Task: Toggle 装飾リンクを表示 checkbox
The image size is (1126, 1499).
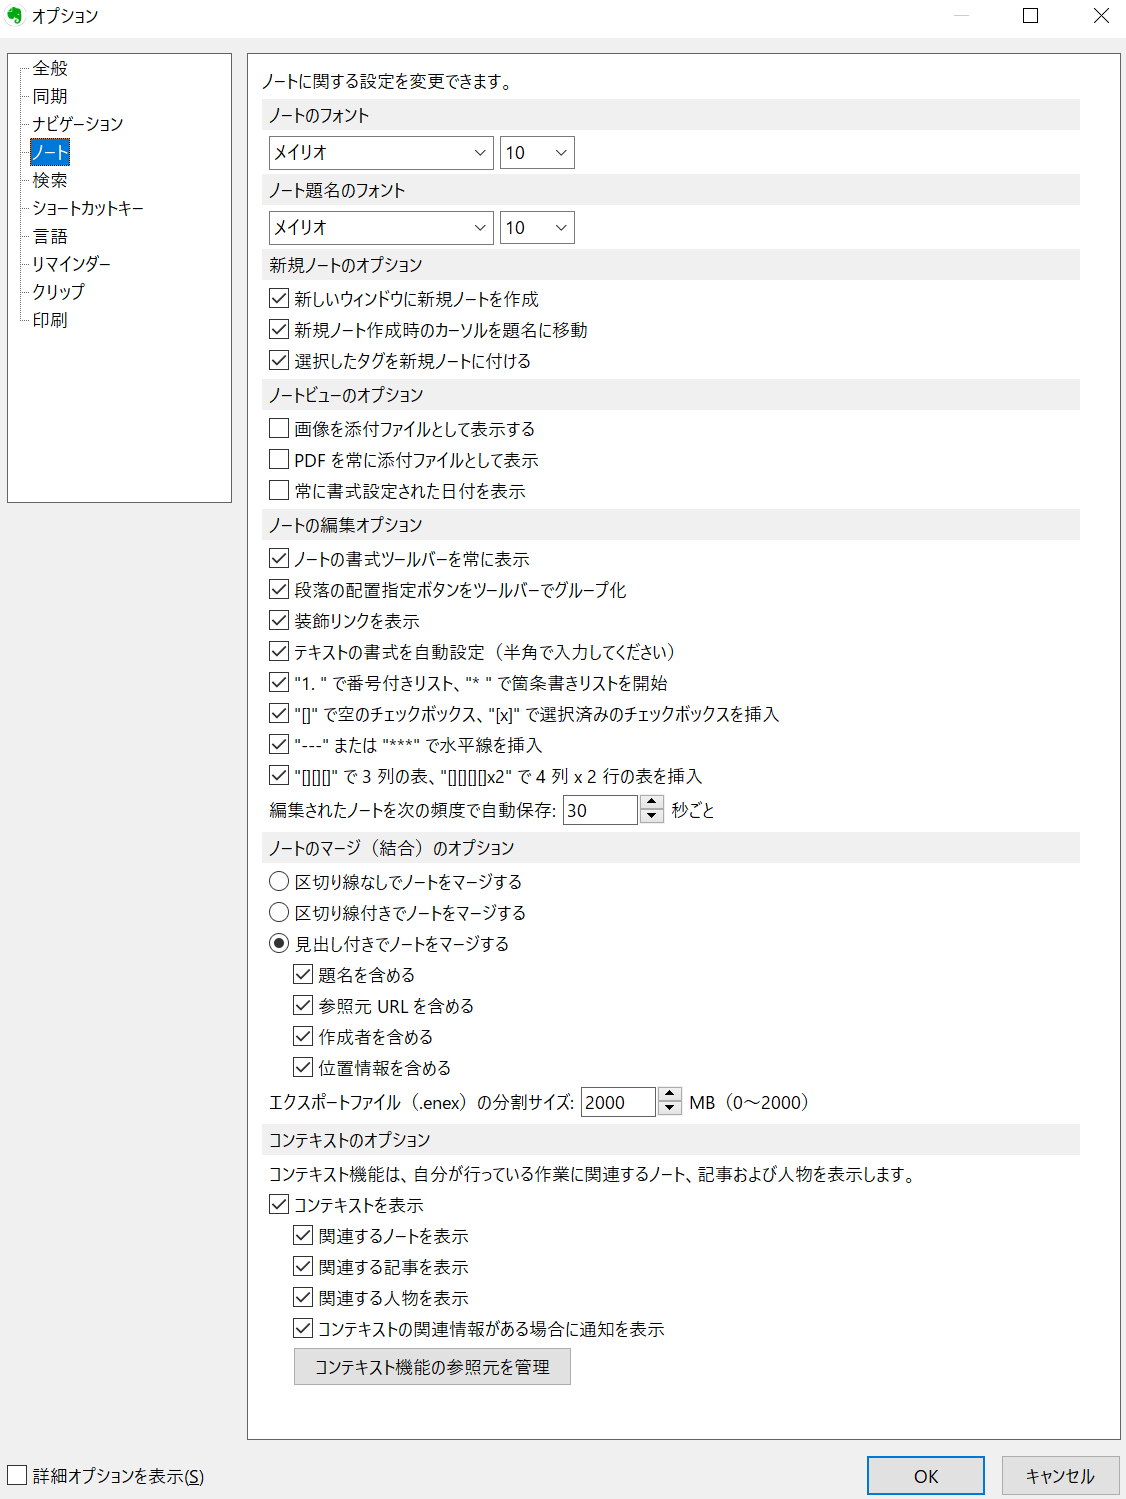Action: coord(279,620)
